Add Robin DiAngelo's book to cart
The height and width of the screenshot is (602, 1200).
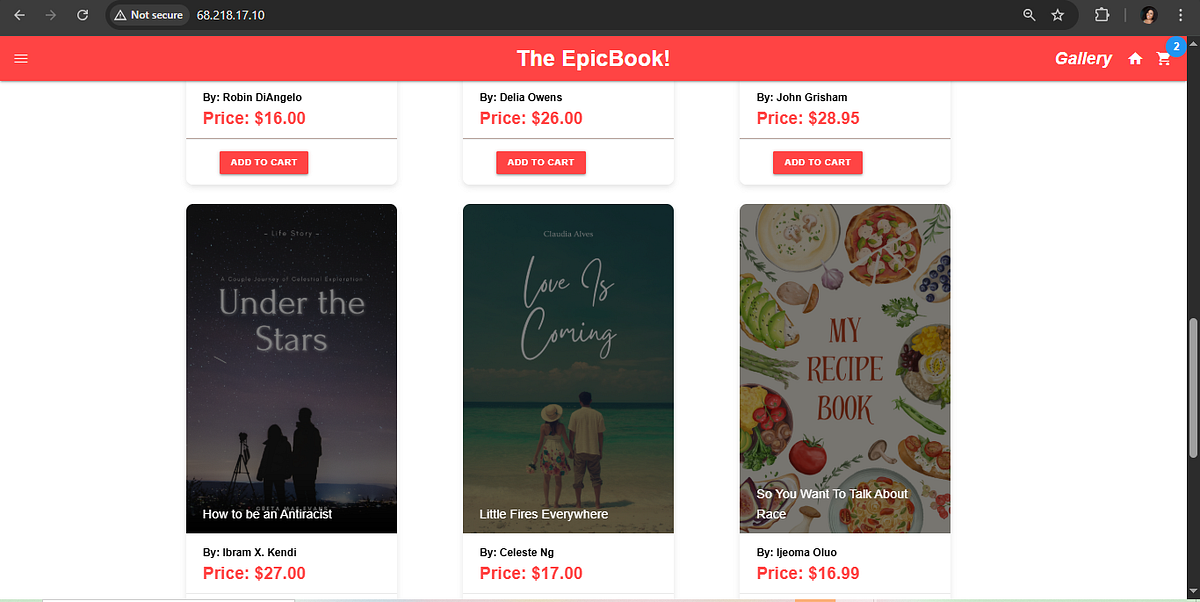264,162
